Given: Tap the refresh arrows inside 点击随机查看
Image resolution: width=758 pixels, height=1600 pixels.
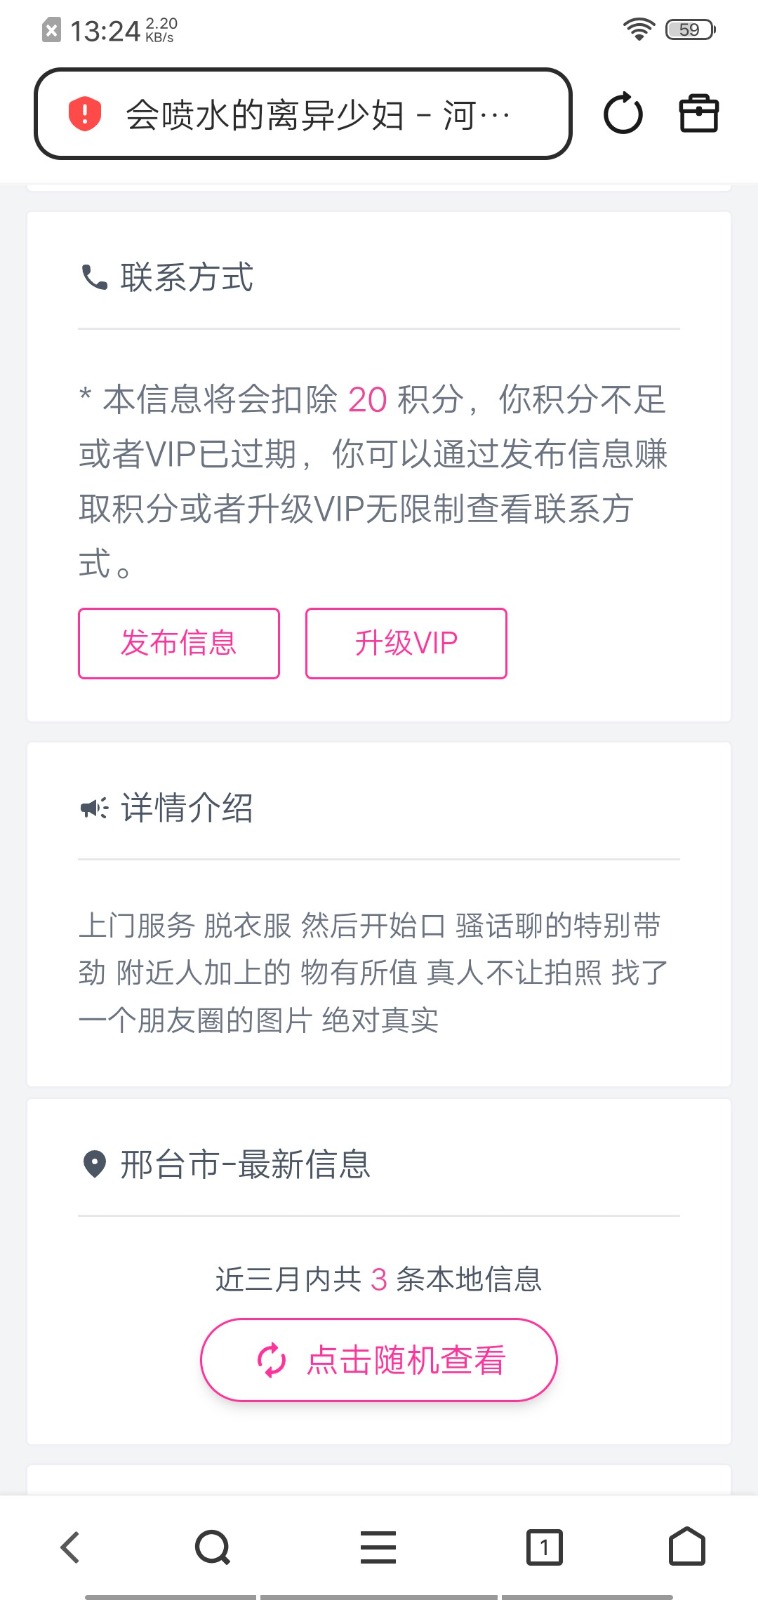Looking at the screenshot, I should [x=272, y=1360].
